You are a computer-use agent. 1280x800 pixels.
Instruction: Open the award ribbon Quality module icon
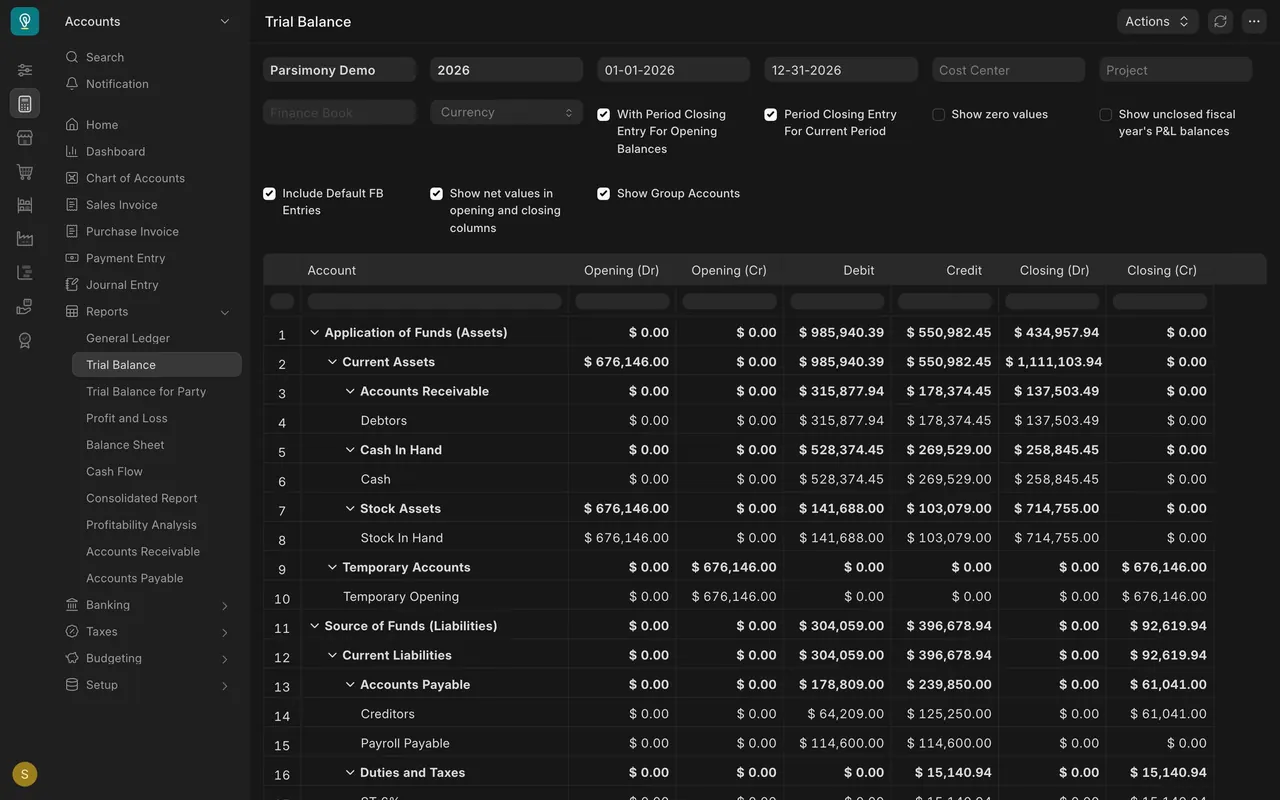25,341
